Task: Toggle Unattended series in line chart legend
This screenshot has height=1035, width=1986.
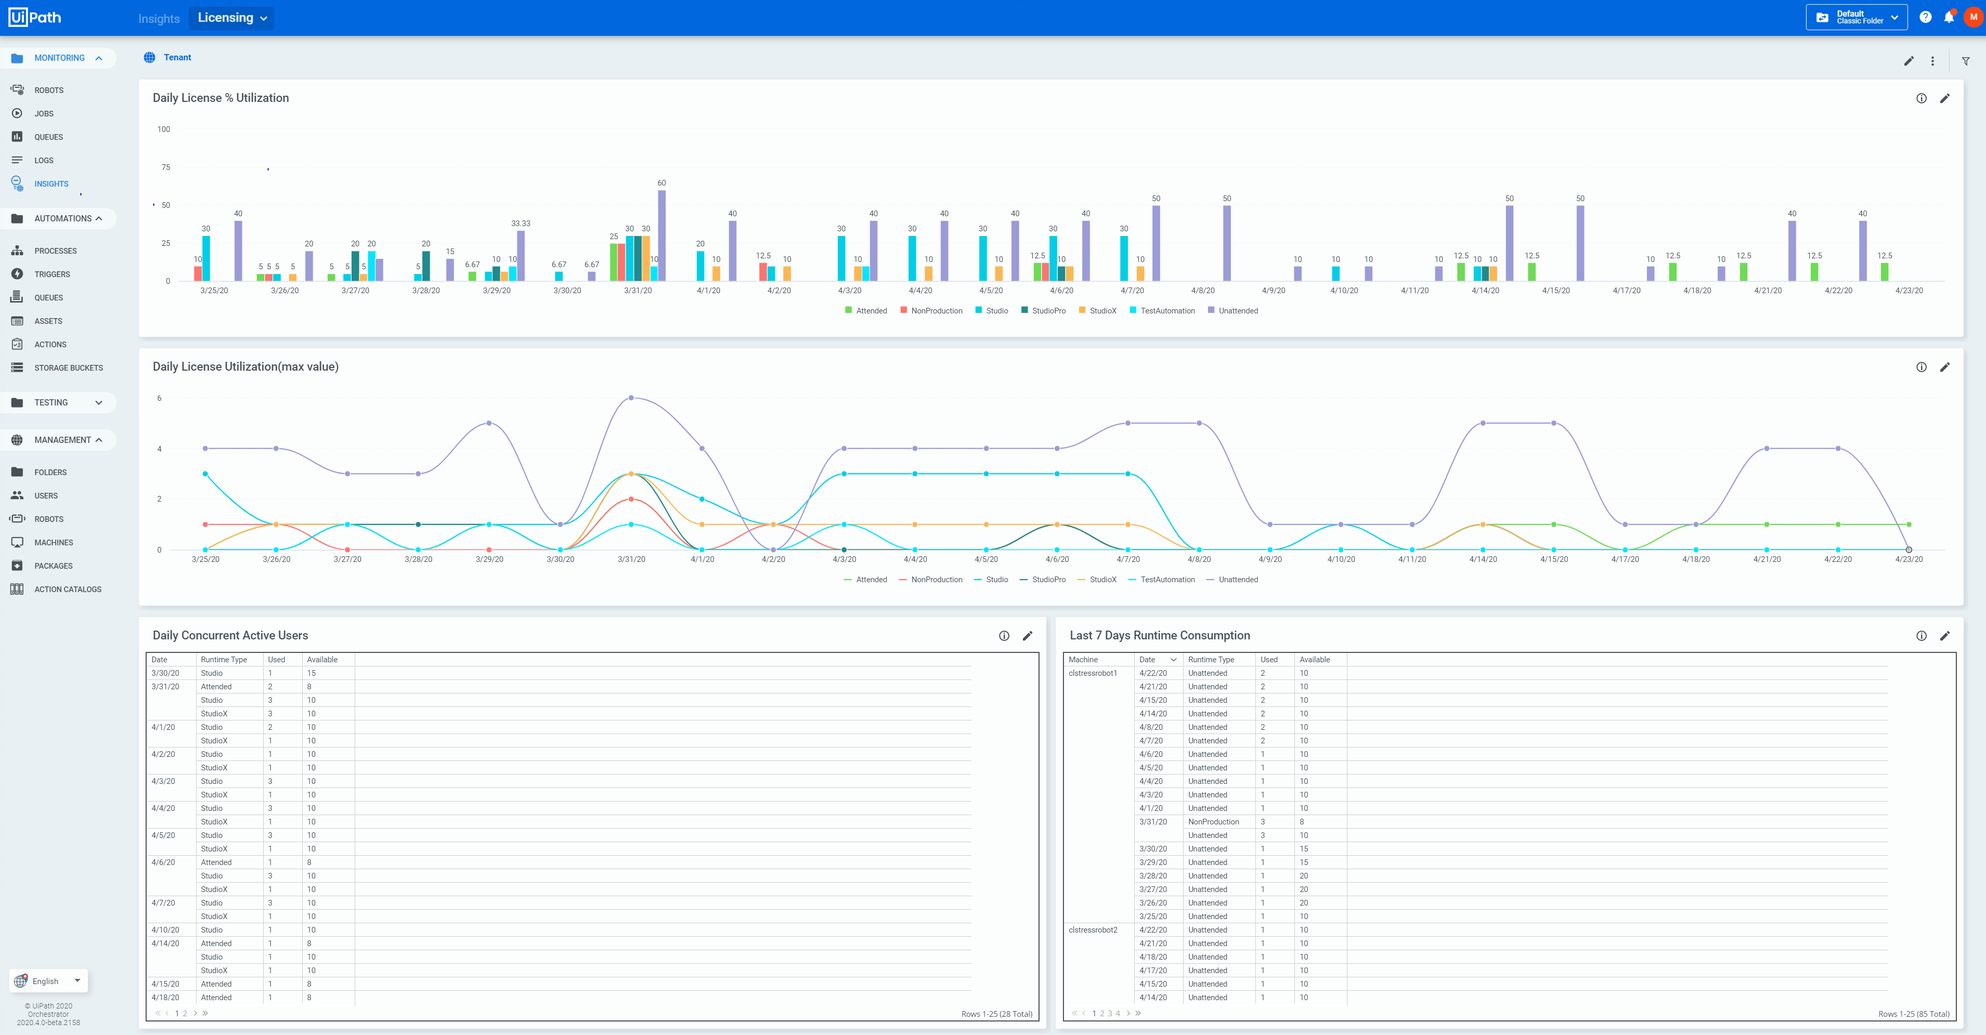Action: pos(1233,580)
